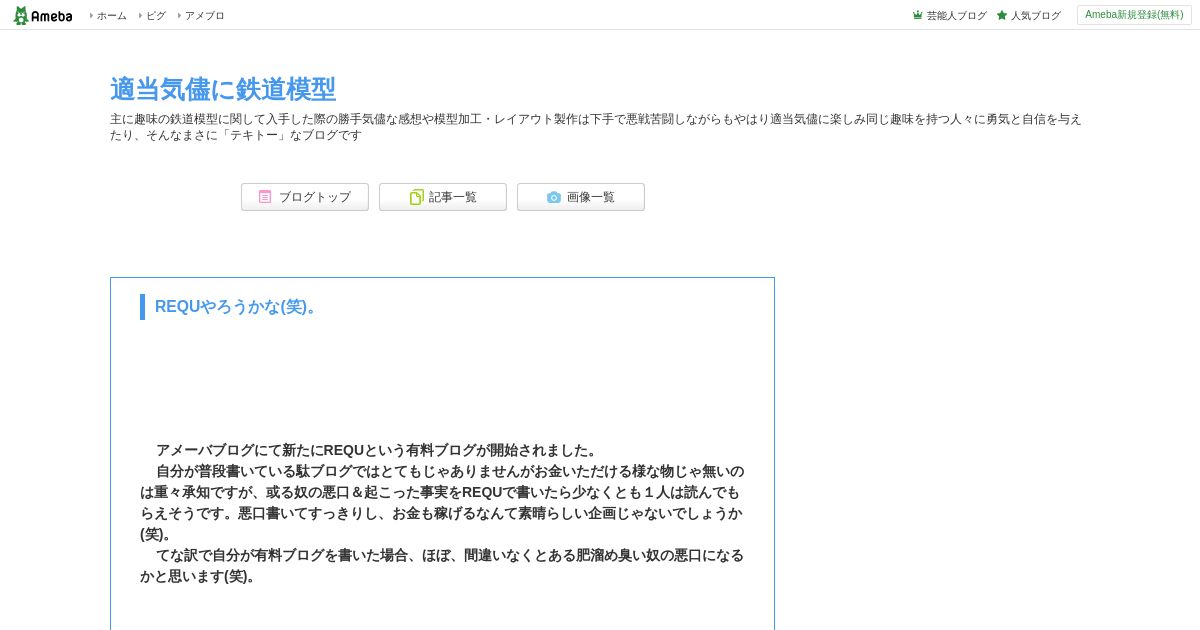Viewport: 1200px width, 630px height.
Task: Click paragraph starting 自分が普段書いている駄ブログ
Action: [442, 502]
